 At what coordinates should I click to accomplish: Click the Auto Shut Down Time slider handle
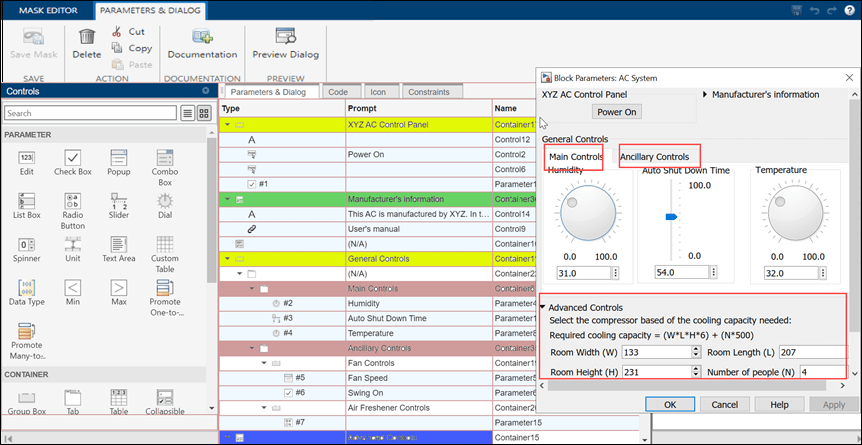[x=672, y=216]
